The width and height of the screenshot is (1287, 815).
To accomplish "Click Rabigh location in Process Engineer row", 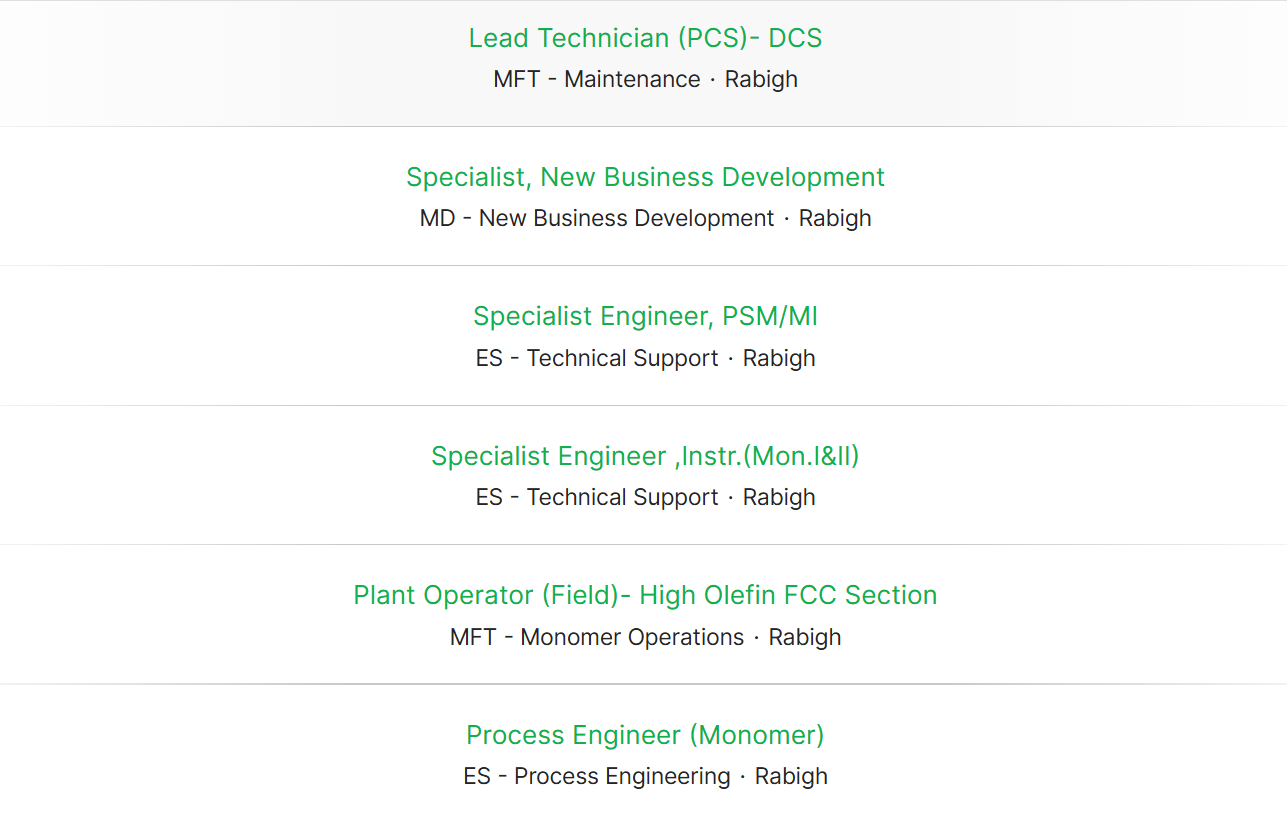I will pyautogui.click(x=791, y=776).
